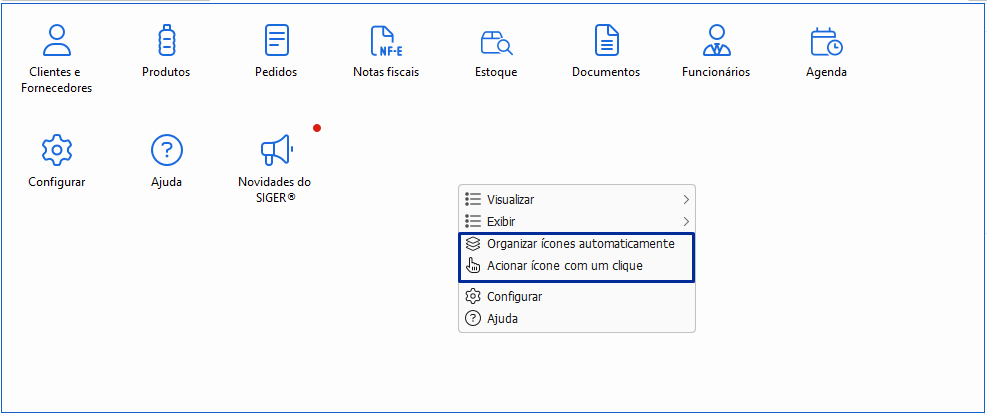Image resolution: width=987 pixels, height=415 pixels.
Task: Open the Documentos icon
Action: pos(606,41)
